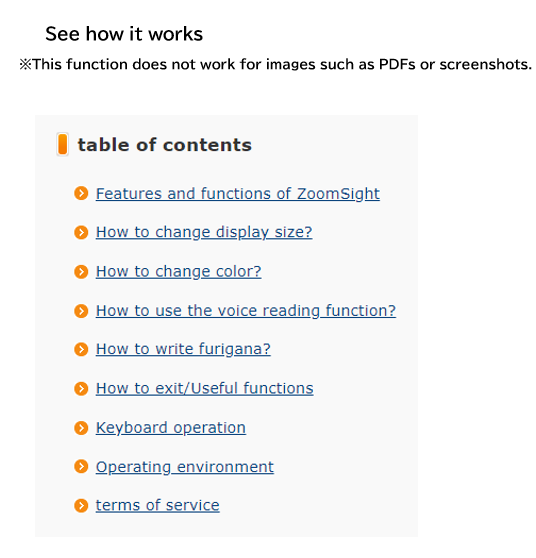Screen dimensions: 536x558
Task: Jump to the Keyboard operation section
Action: [x=170, y=428]
